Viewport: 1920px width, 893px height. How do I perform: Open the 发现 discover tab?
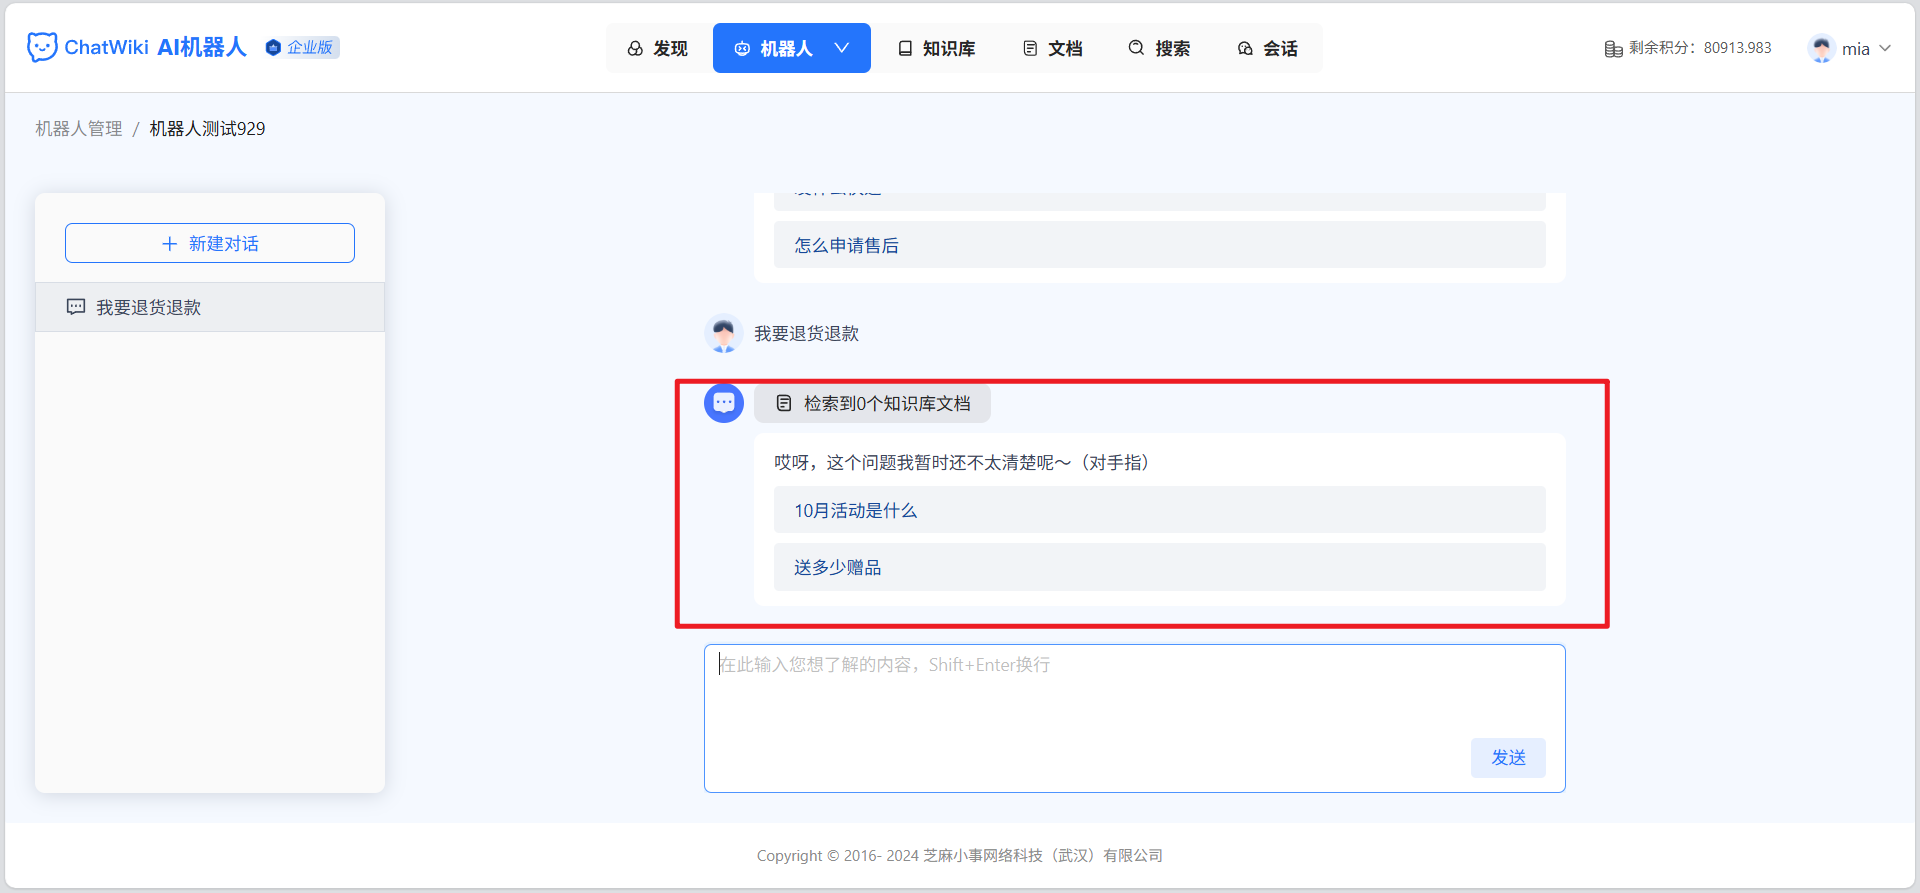tap(658, 48)
